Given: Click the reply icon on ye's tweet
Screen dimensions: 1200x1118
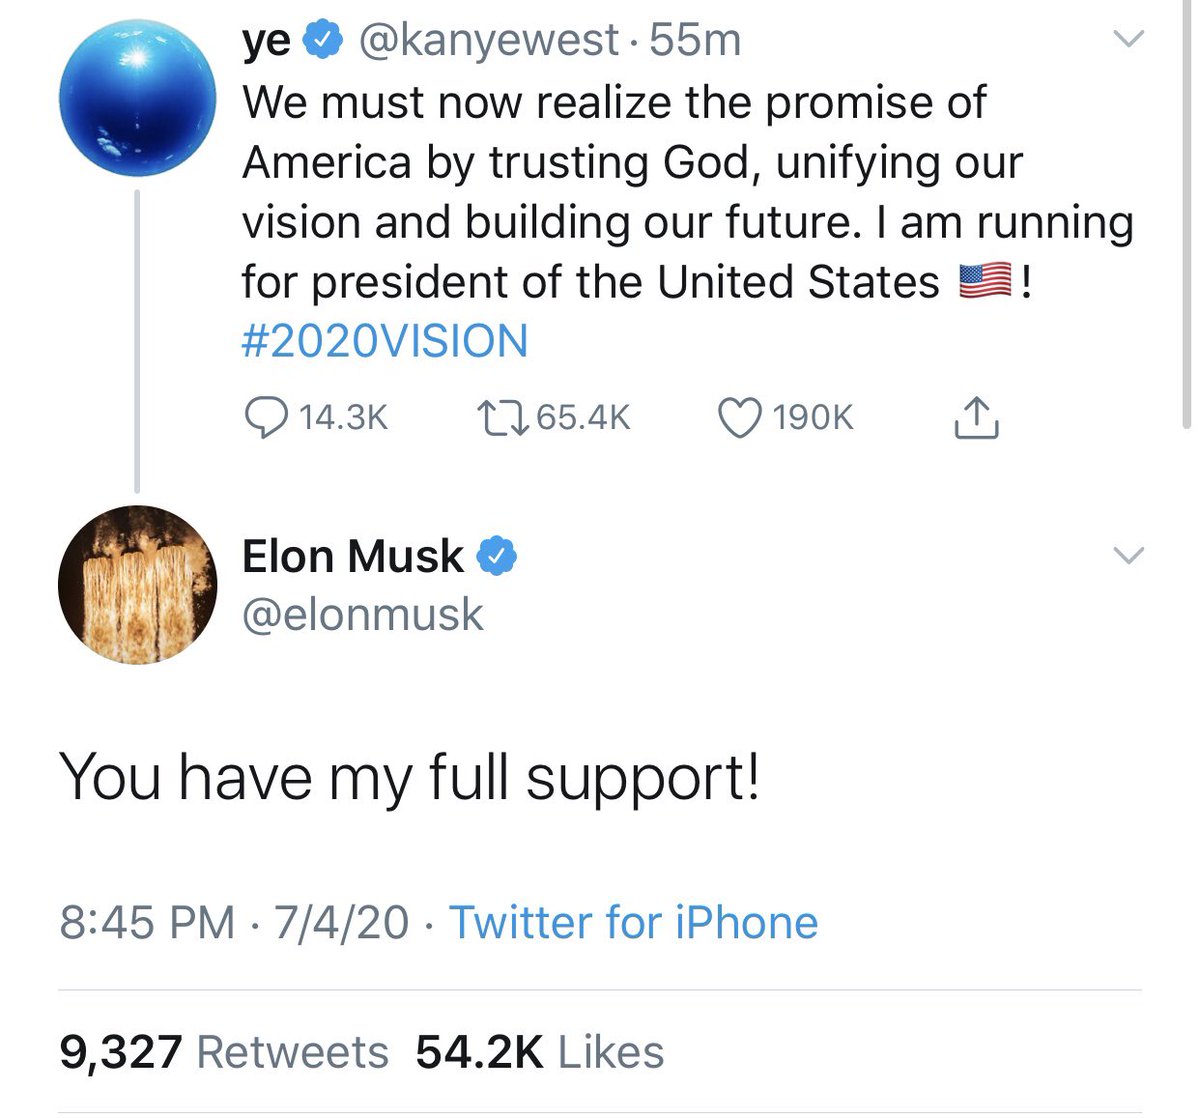Looking at the screenshot, I should (x=264, y=418).
